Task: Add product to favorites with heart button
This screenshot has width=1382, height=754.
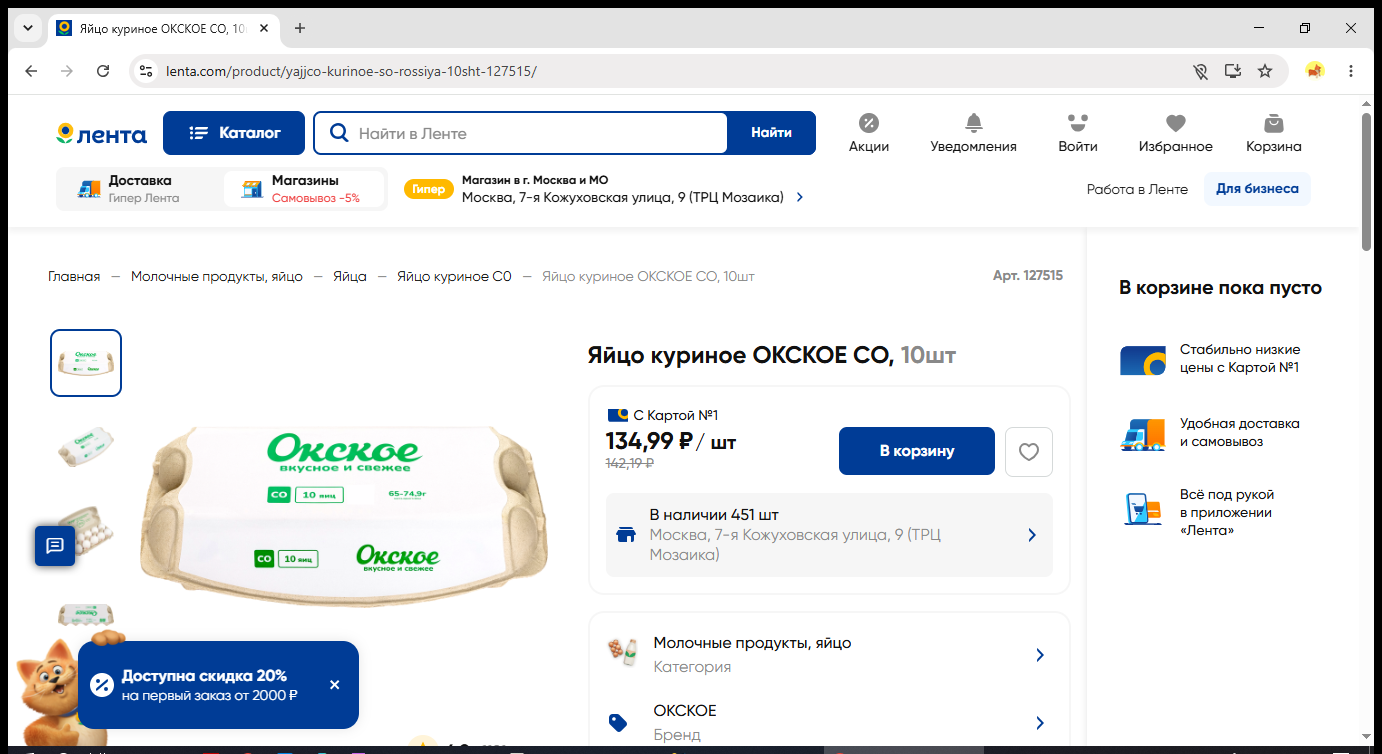Action: click(1029, 452)
